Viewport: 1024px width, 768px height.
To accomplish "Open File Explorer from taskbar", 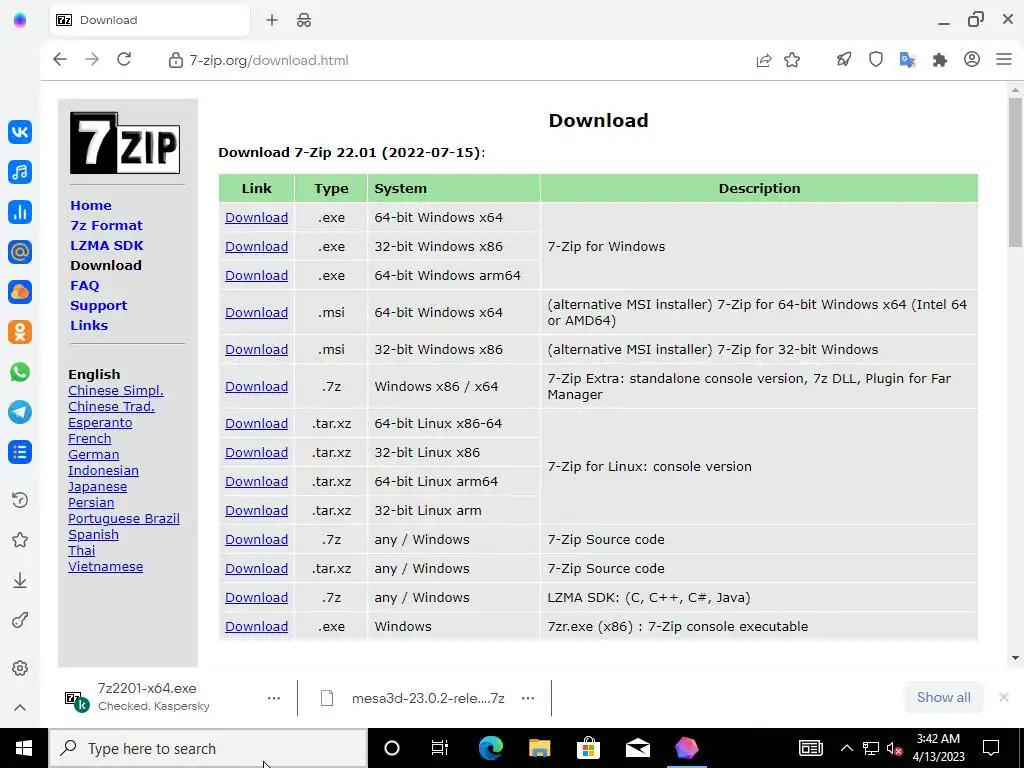I will pos(539,748).
